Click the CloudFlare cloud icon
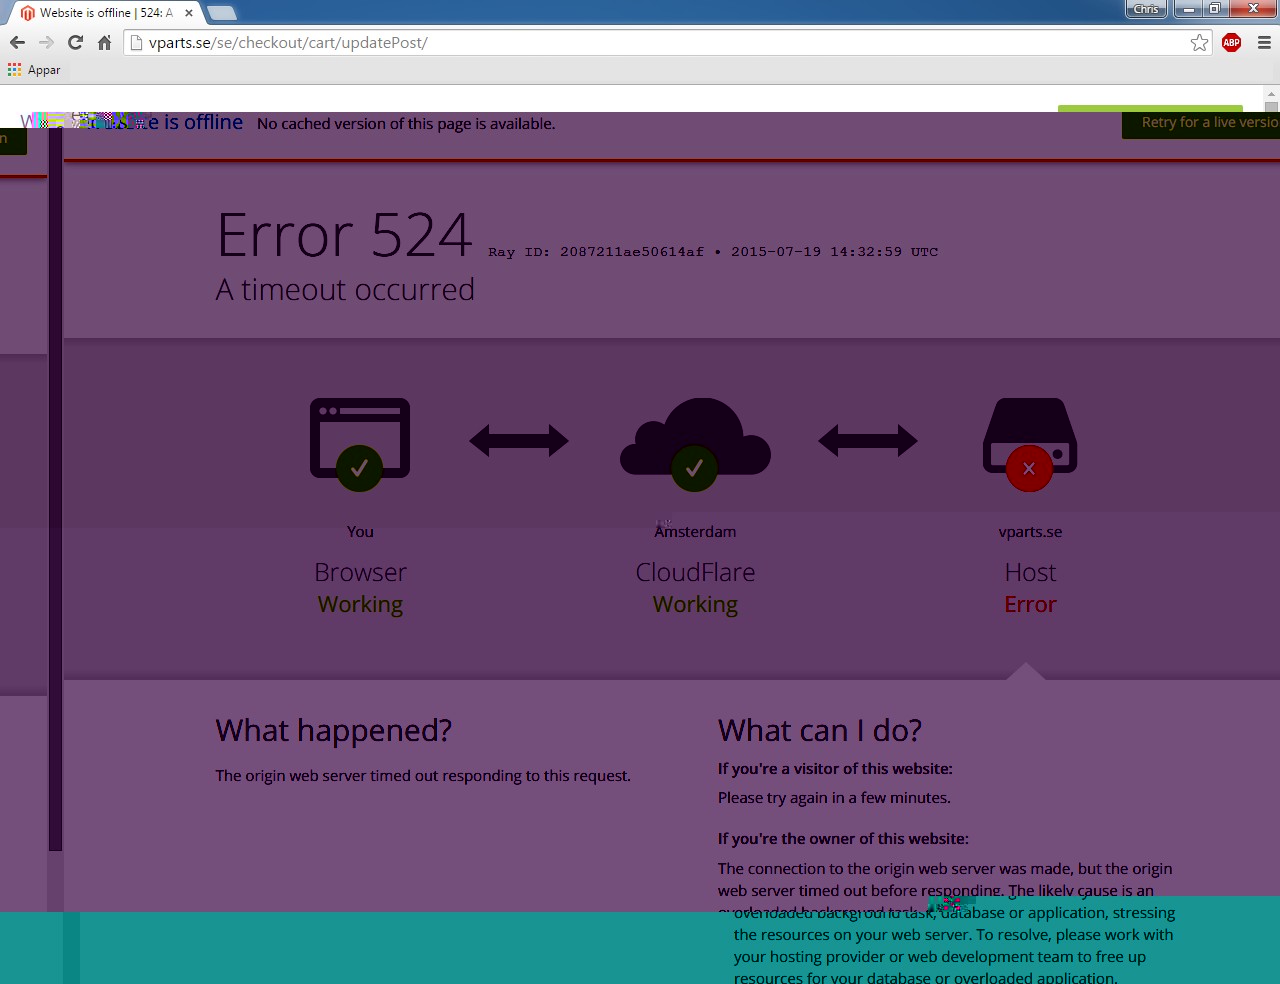Image resolution: width=1280 pixels, height=984 pixels. (695, 442)
